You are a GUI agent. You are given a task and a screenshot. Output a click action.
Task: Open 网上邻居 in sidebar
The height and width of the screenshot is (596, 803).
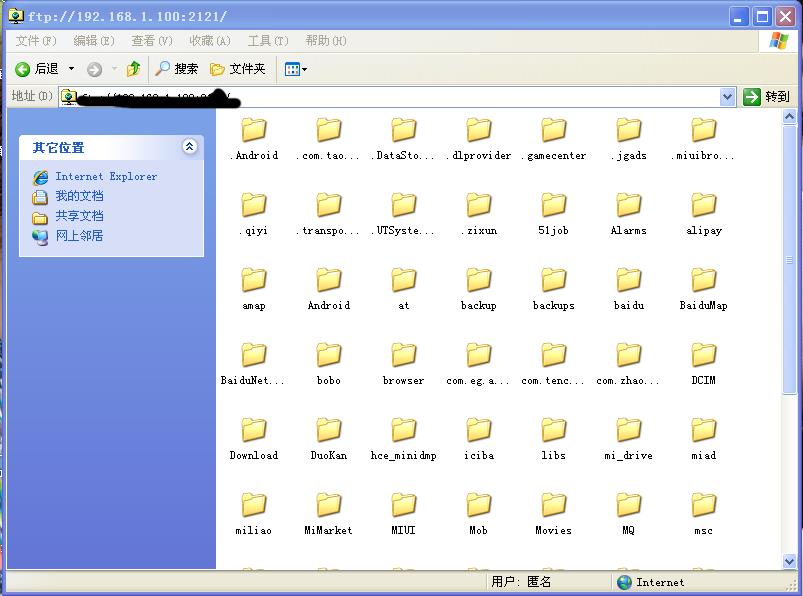(79, 236)
